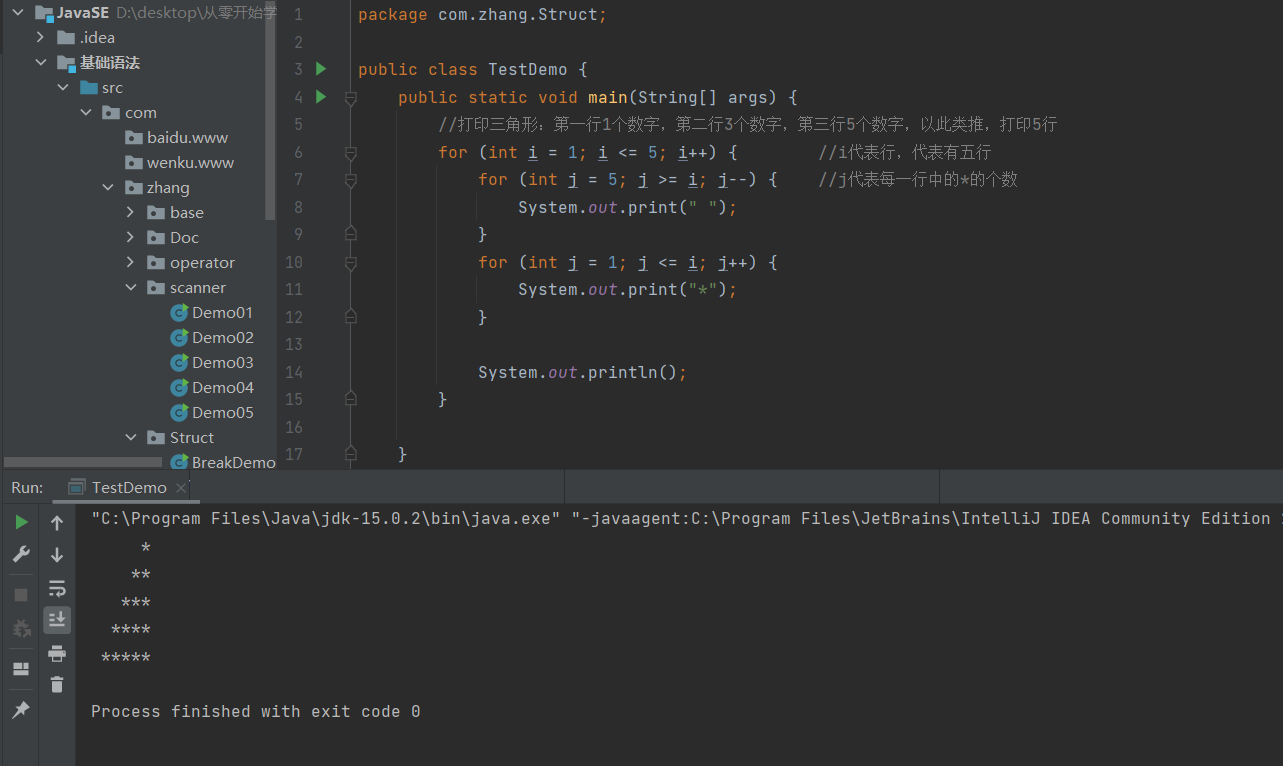Click the JavaSE module folder icon
Viewport: 1283px width, 766px height.
(x=43, y=12)
